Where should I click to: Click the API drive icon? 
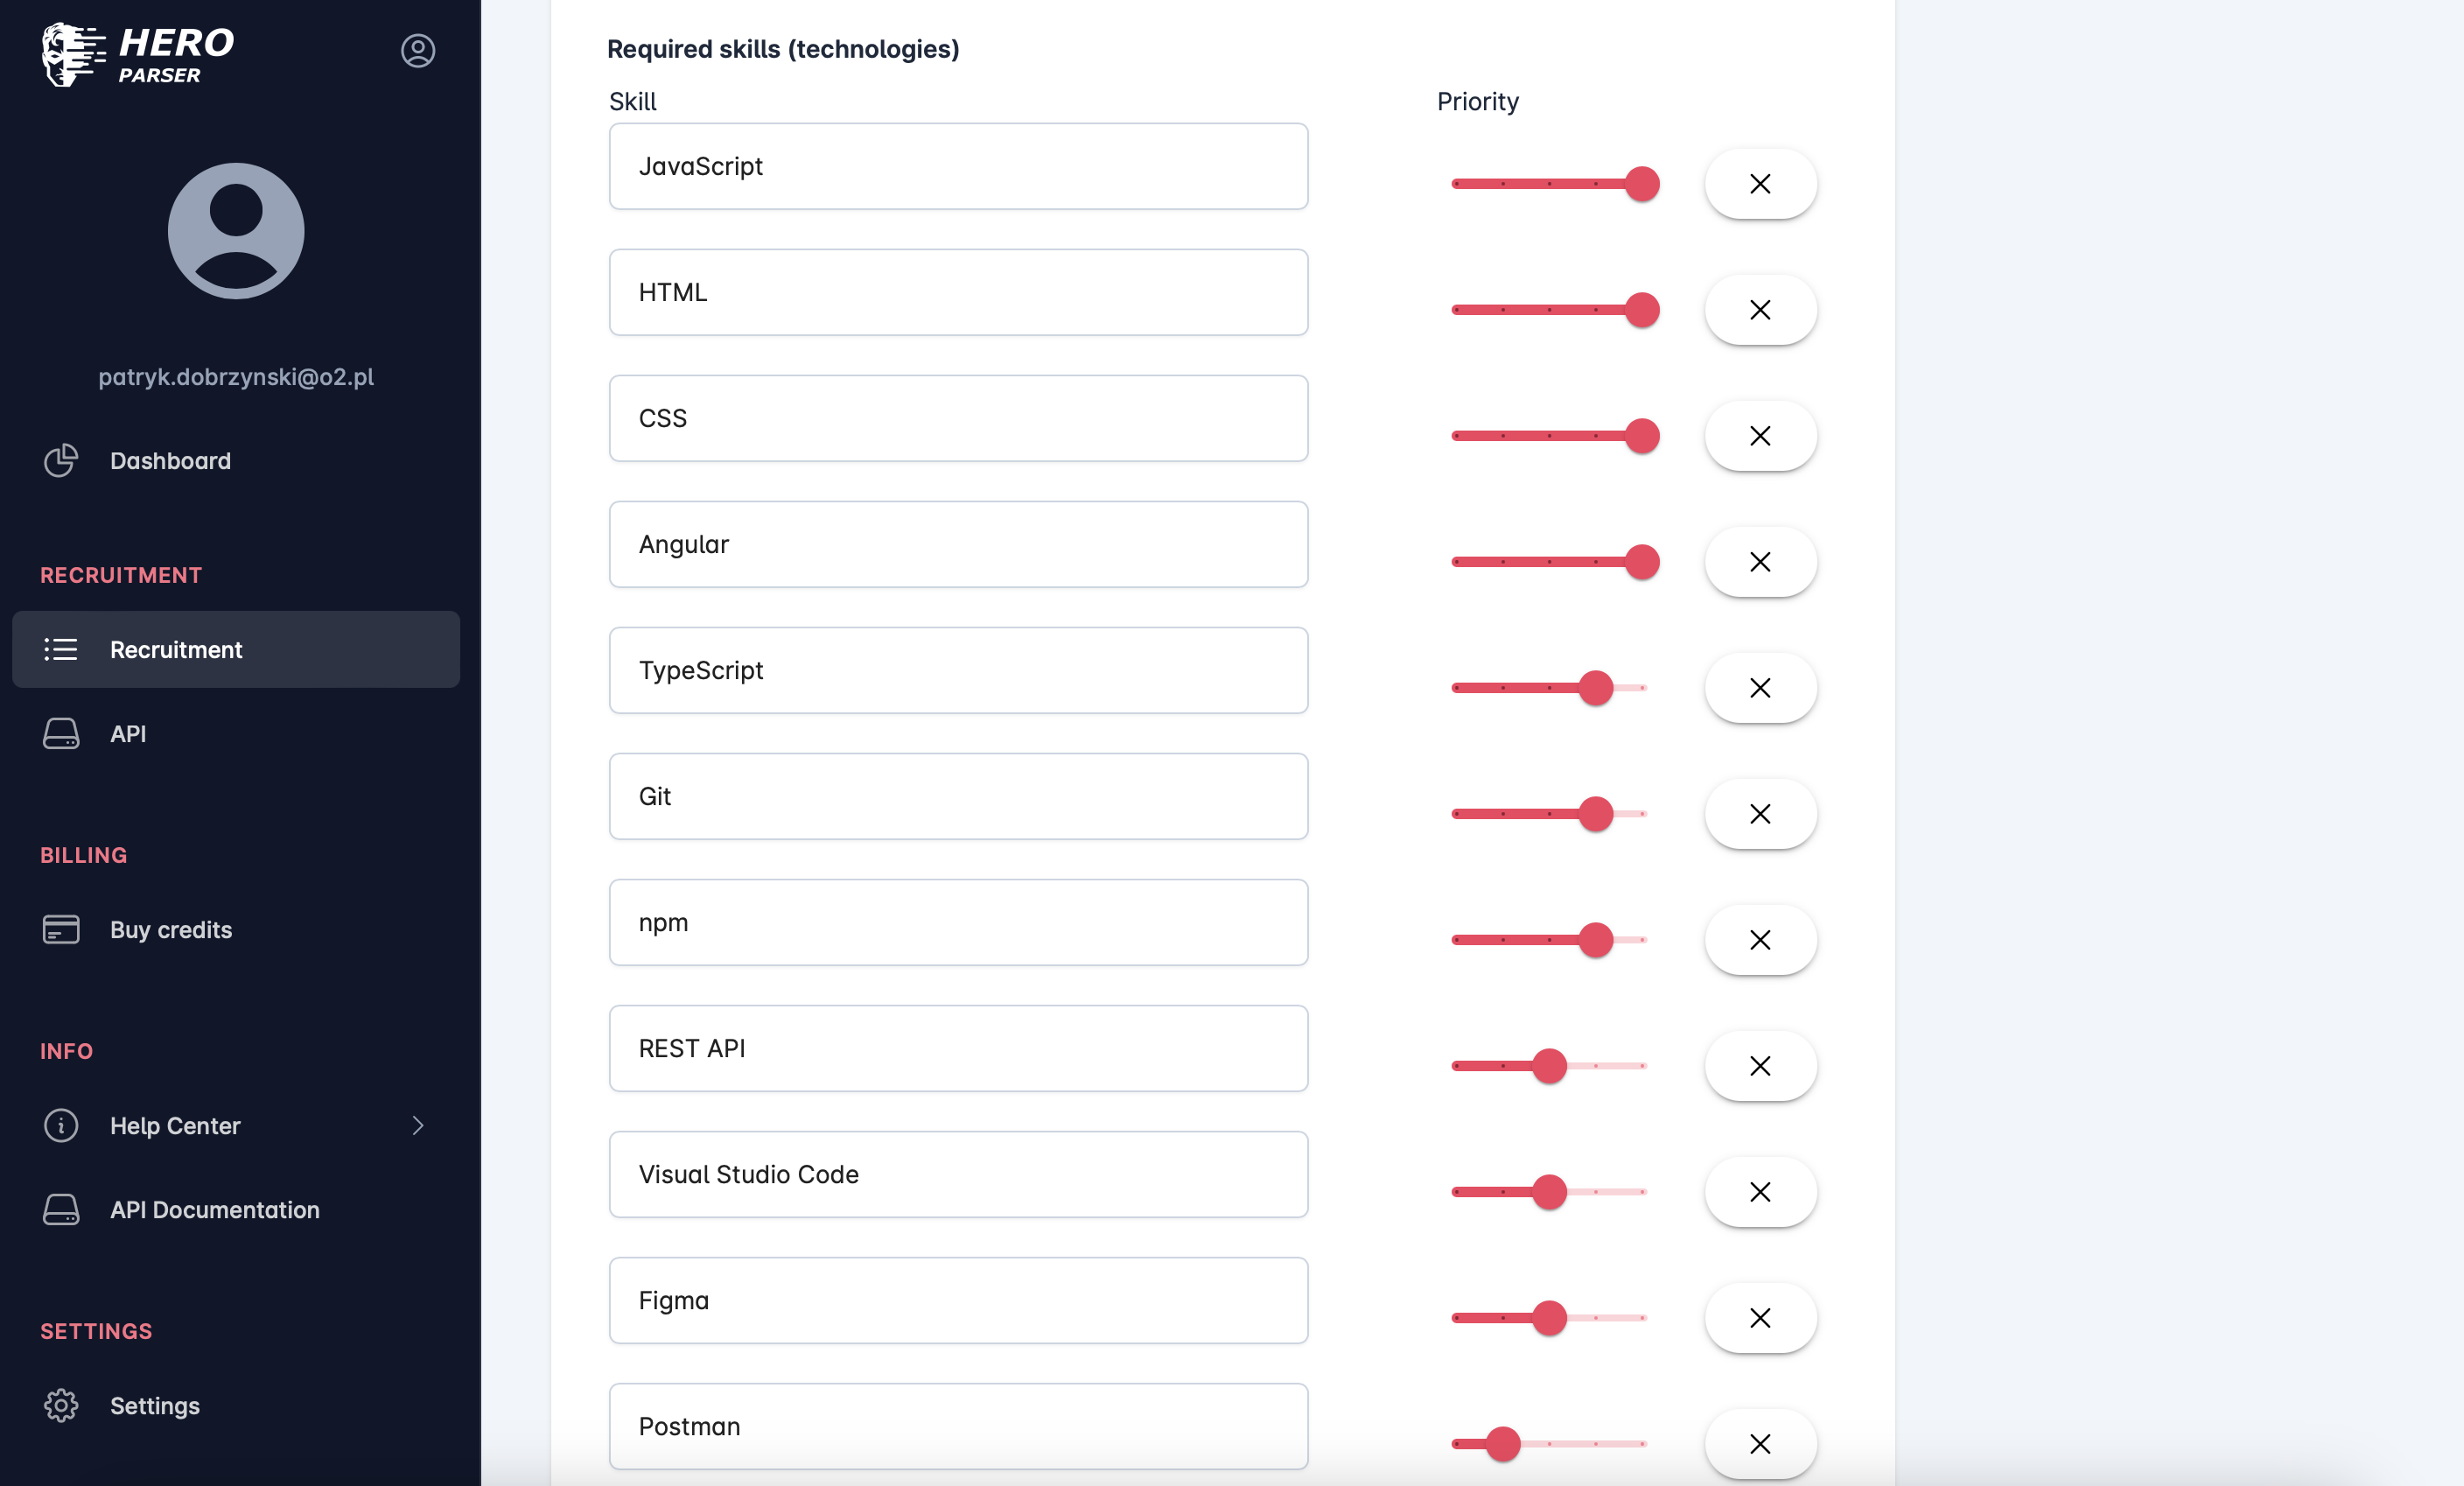pyautogui.click(x=61, y=733)
